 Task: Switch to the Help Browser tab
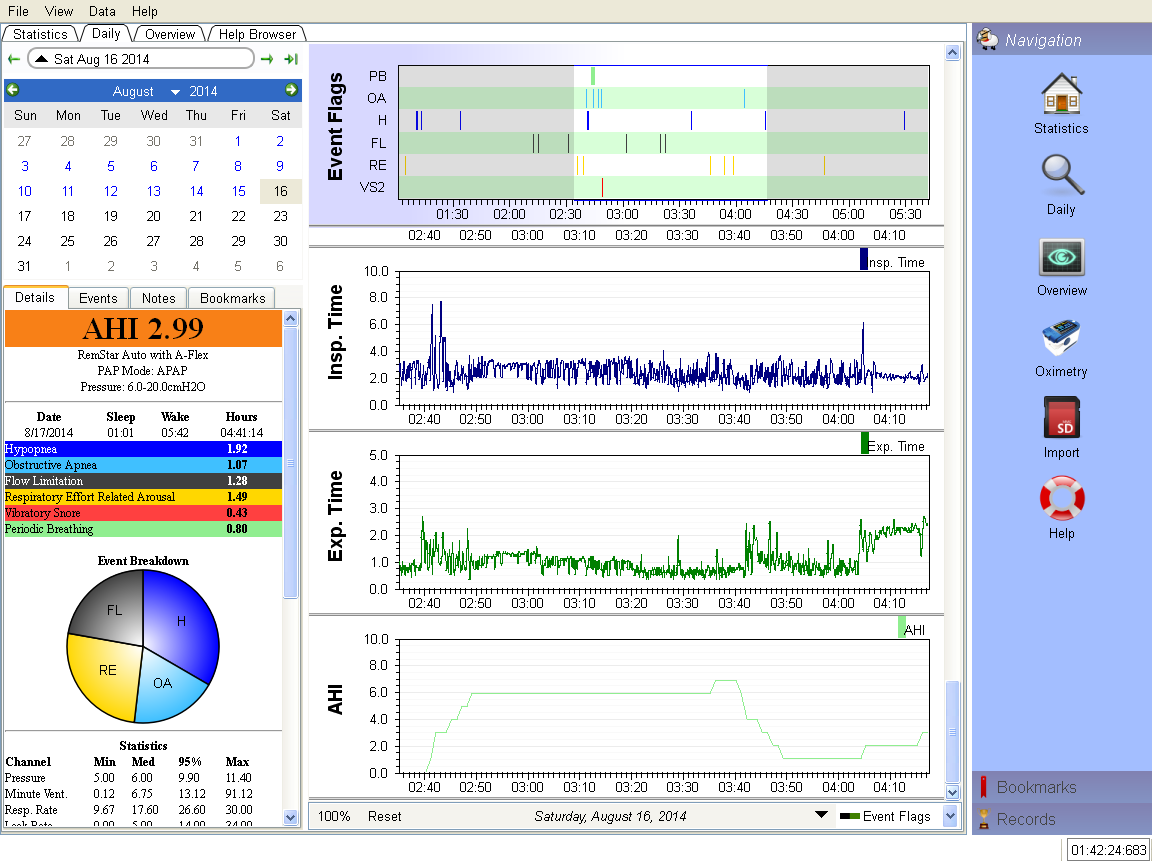pyautogui.click(x=257, y=34)
